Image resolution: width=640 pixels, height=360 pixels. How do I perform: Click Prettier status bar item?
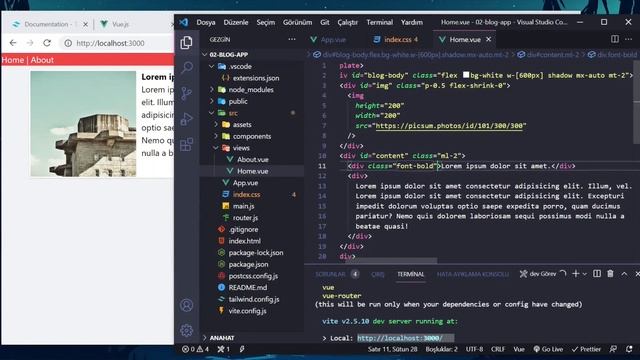(586, 349)
